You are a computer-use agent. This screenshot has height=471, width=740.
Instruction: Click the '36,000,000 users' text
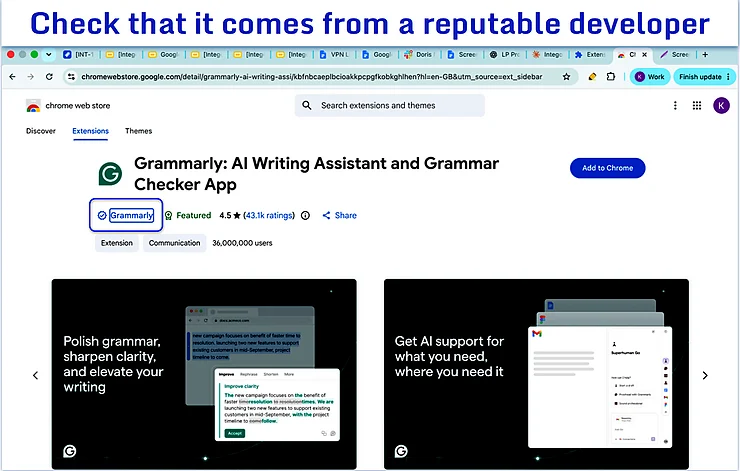click(x=242, y=243)
